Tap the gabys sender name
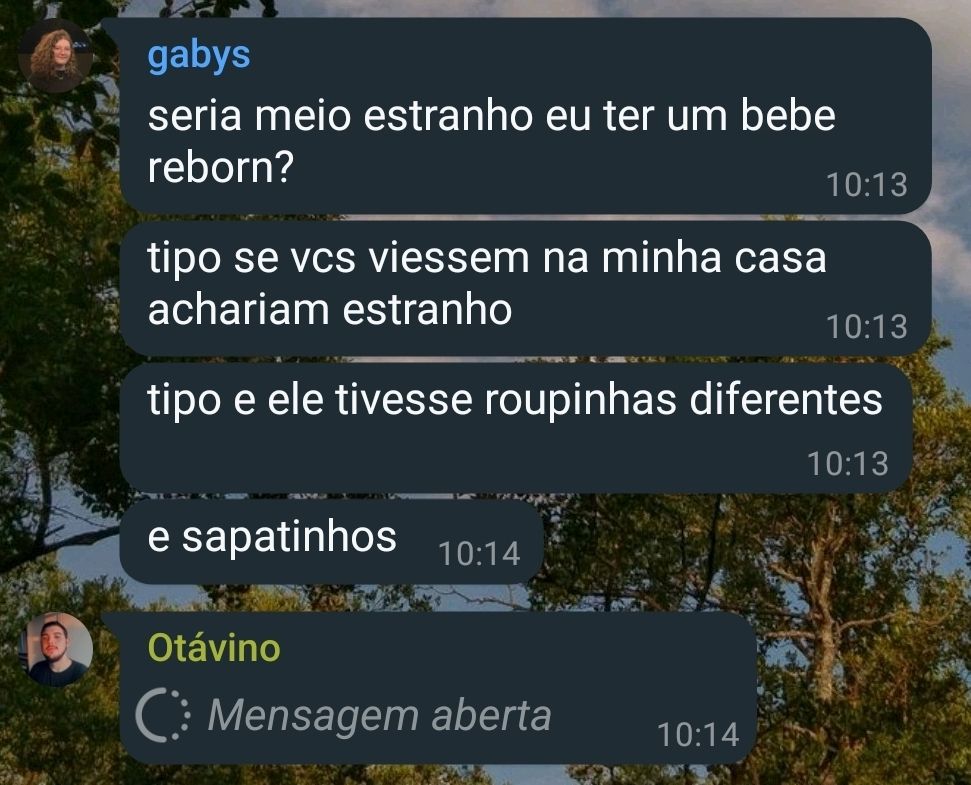Screen dimensions: 971x785 coord(199,56)
